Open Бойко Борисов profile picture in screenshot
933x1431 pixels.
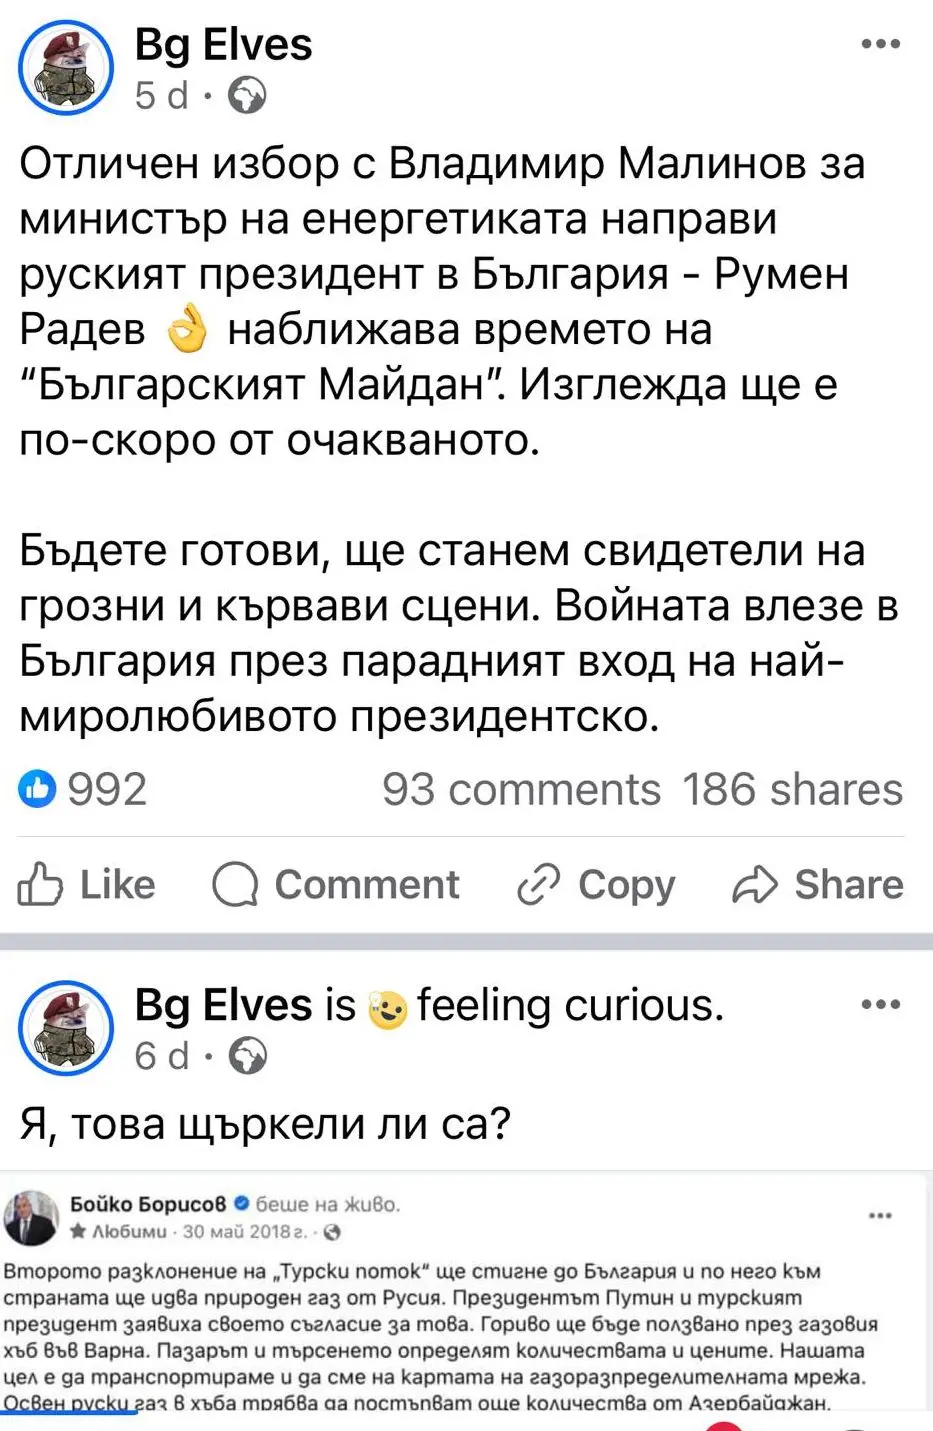[x=32, y=1217]
